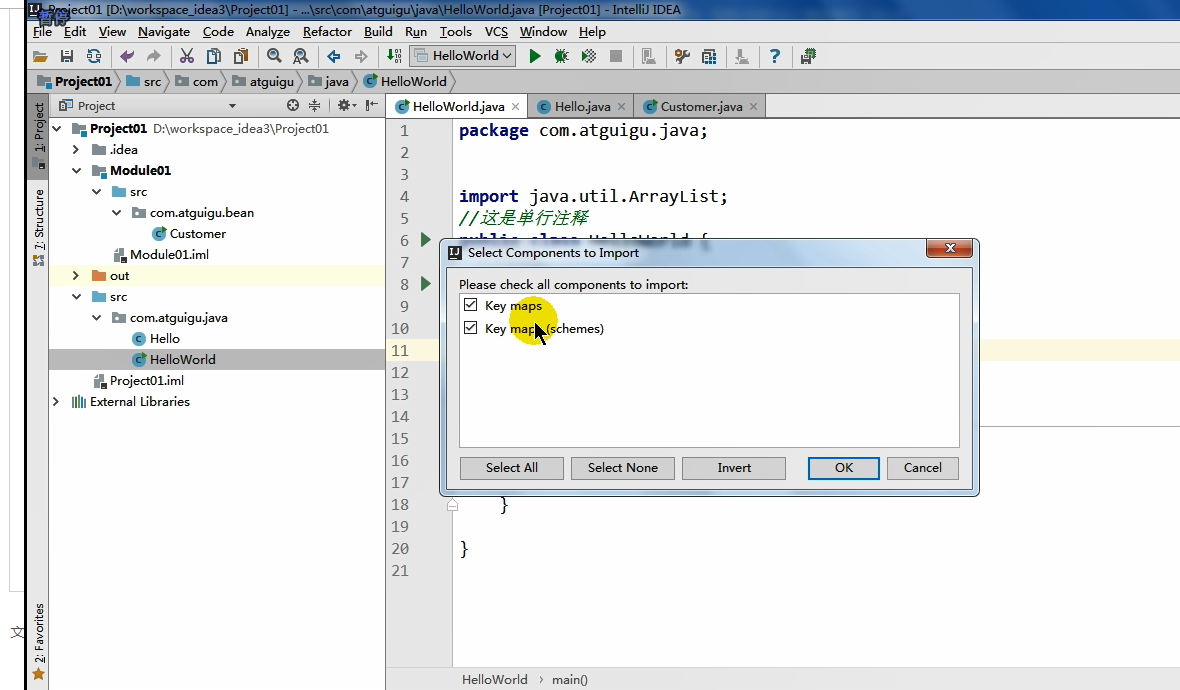Click the Stop square icon

[616, 56]
